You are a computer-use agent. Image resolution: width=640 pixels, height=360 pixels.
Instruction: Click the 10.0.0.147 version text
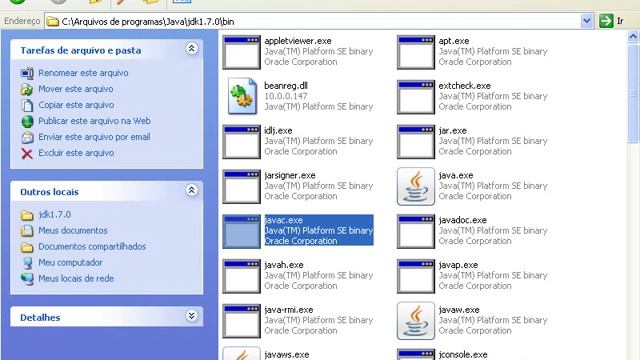pyautogui.click(x=286, y=96)
